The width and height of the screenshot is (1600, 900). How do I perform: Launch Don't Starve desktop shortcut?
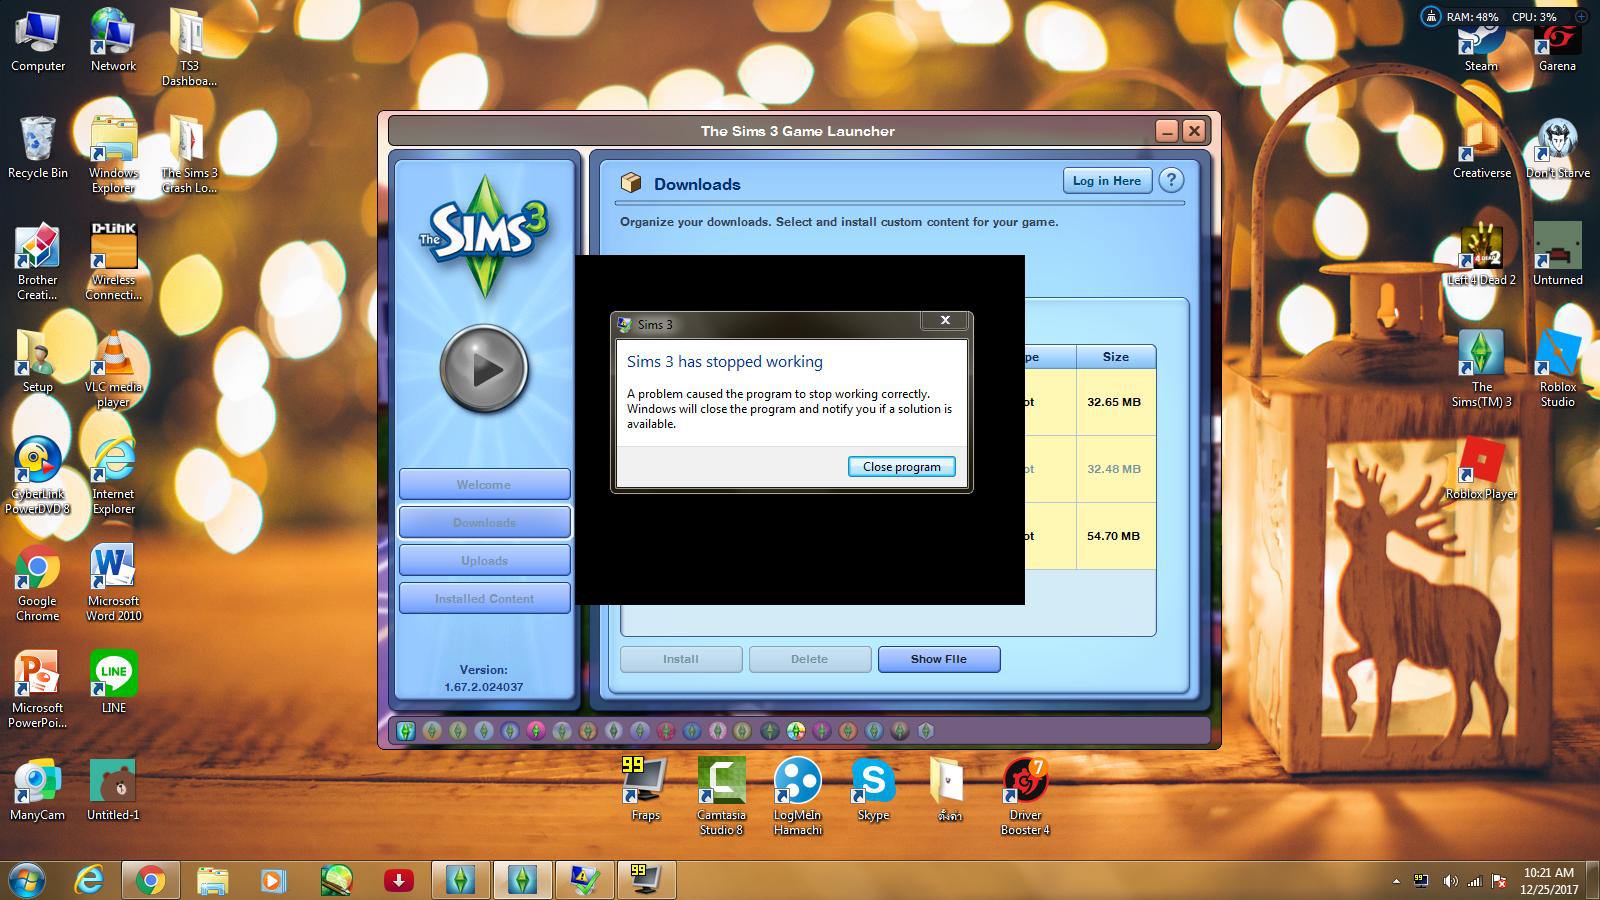click(1557, 148)
